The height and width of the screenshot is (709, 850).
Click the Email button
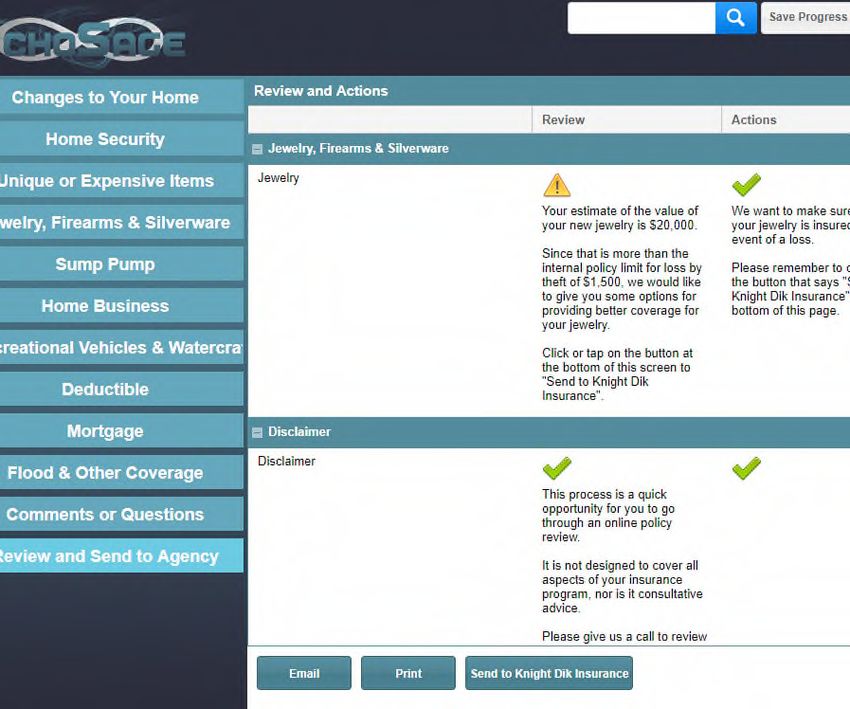[x=304, y=673]
